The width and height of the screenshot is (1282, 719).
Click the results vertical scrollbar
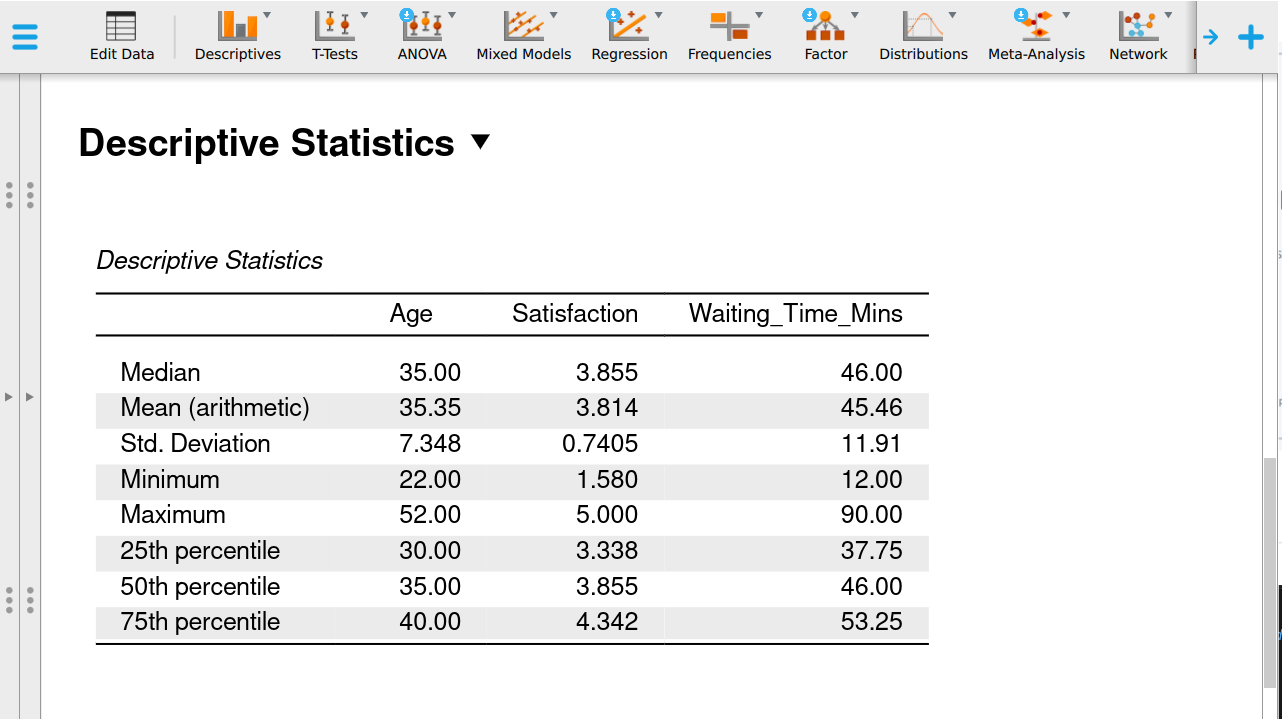[1270, 575]
